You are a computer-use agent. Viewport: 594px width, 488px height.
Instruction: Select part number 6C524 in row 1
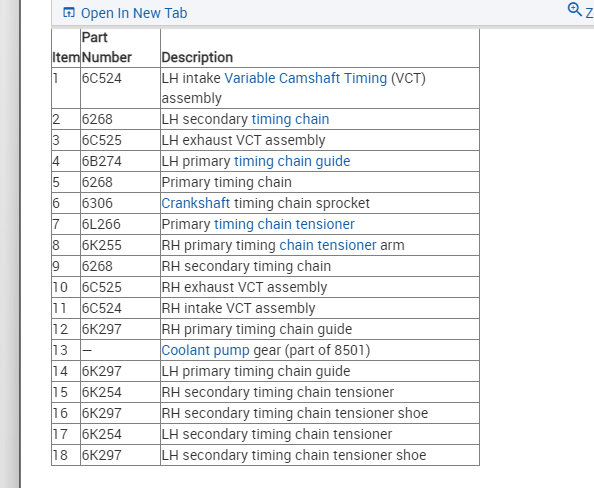[x=102, y=78]
